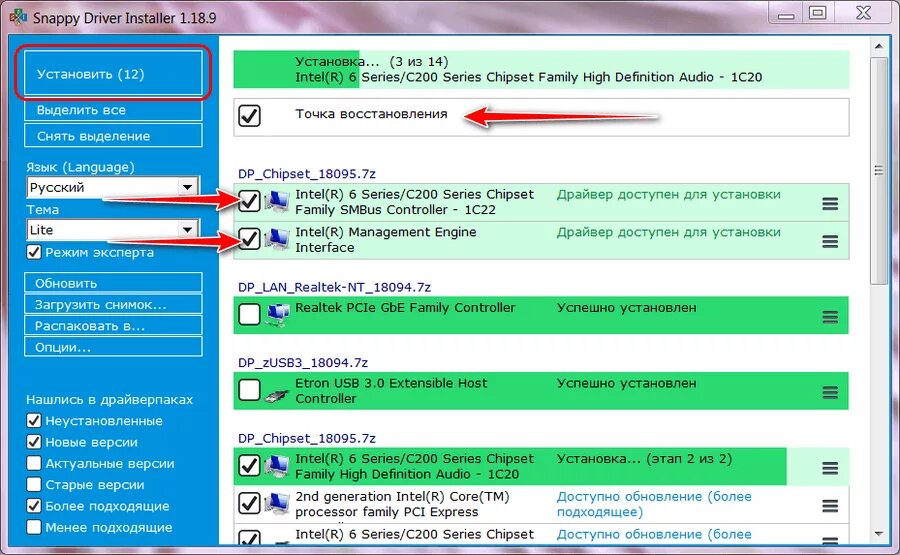Click vertical scrollbar thumb of driver list

coord(878,170)
